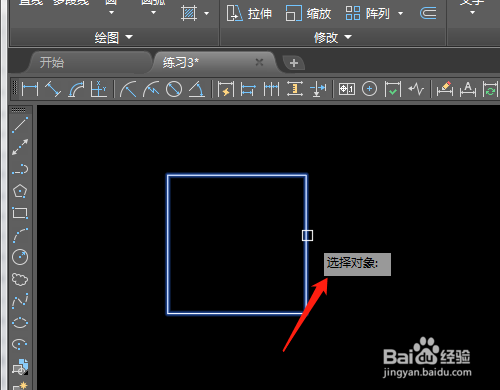Pick the Ordinate dimension tool
The image size is (500, 390).
pos(99,89)
